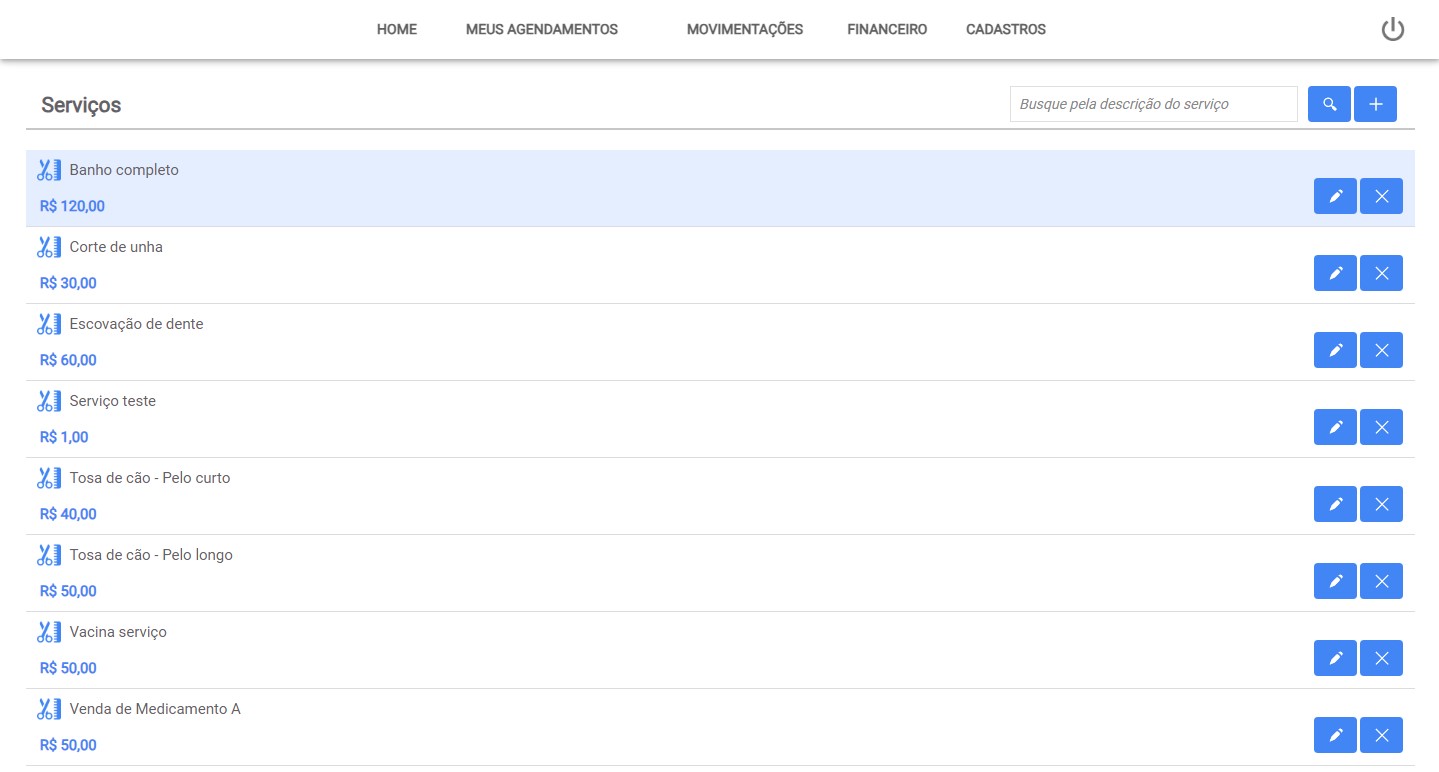This screenshot has width=1439, height=772.
Task: Open the Financeiro menu
Action: point(886,30)
